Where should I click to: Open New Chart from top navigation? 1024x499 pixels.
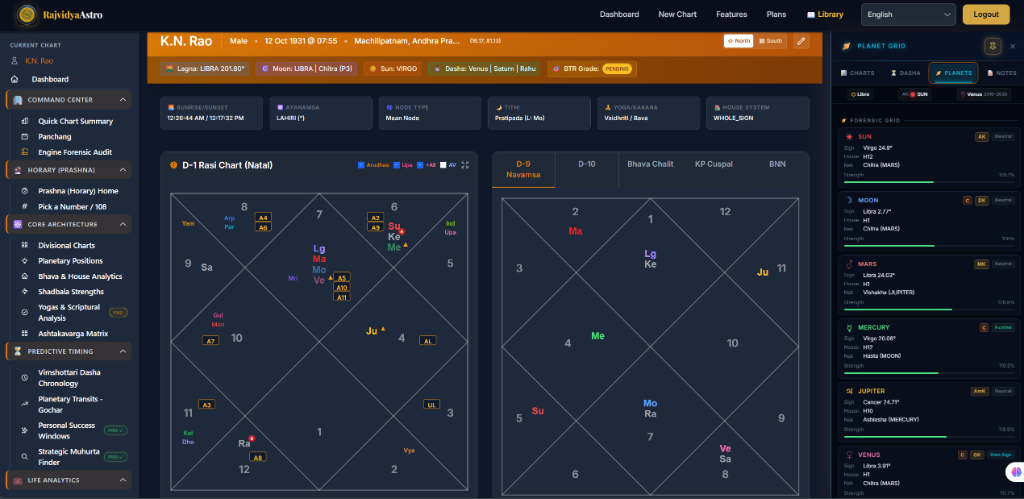[677, 15]
